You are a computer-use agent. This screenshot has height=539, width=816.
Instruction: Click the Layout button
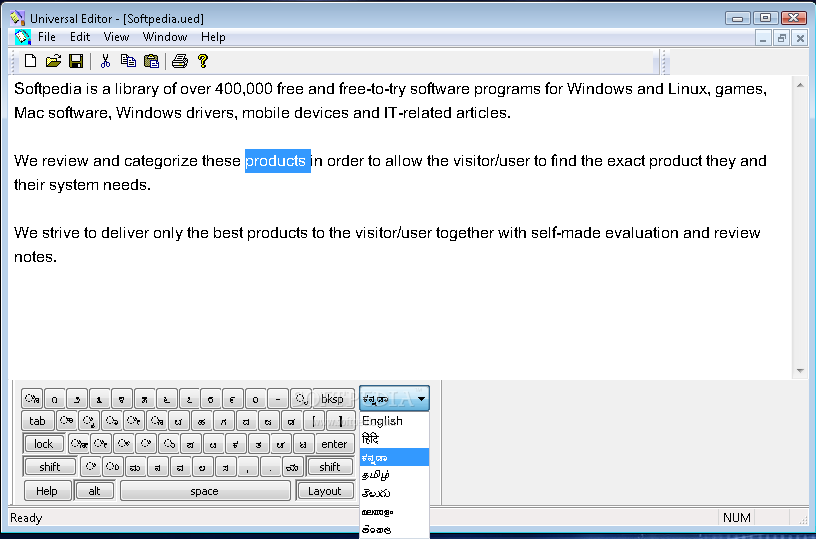click(x=325, y=491)
